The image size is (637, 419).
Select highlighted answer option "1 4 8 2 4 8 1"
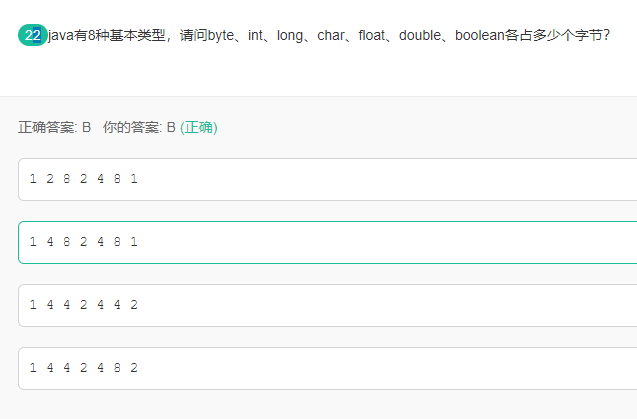point(327,242)
